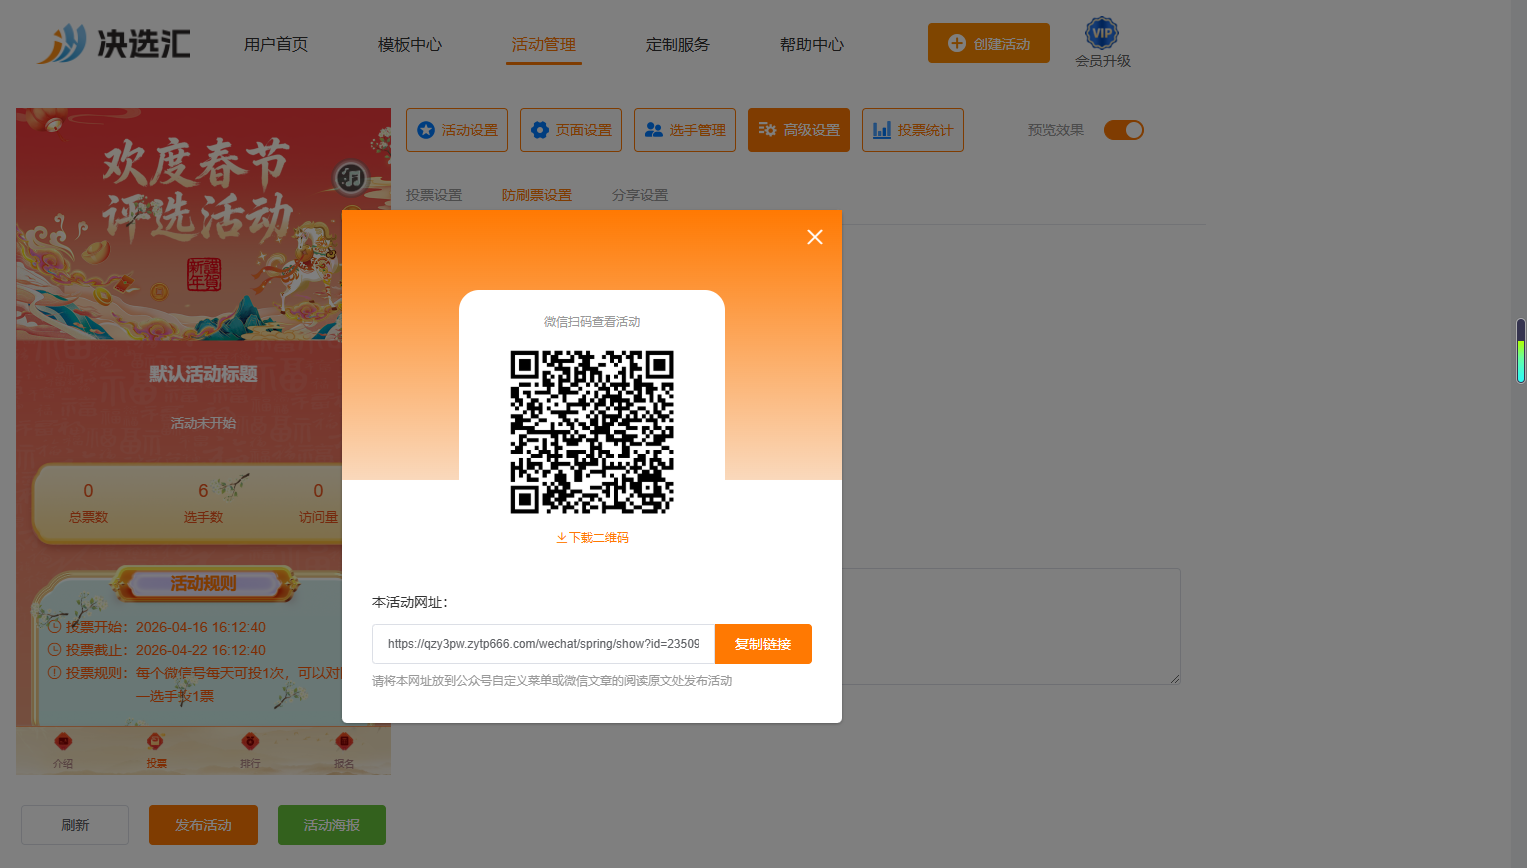Click the 访问量 label in the preview

pyautogui.click(x=318, y=517)
